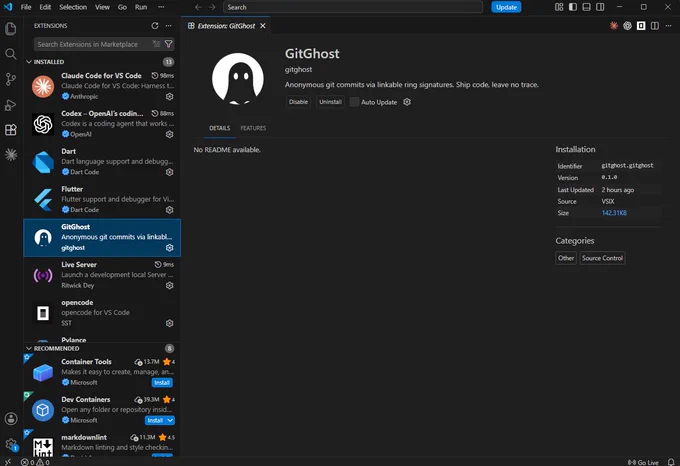The image size is (680, 466).
Task: Open the Edit menu
Action: pyautogui.click(x=45, y=7)
